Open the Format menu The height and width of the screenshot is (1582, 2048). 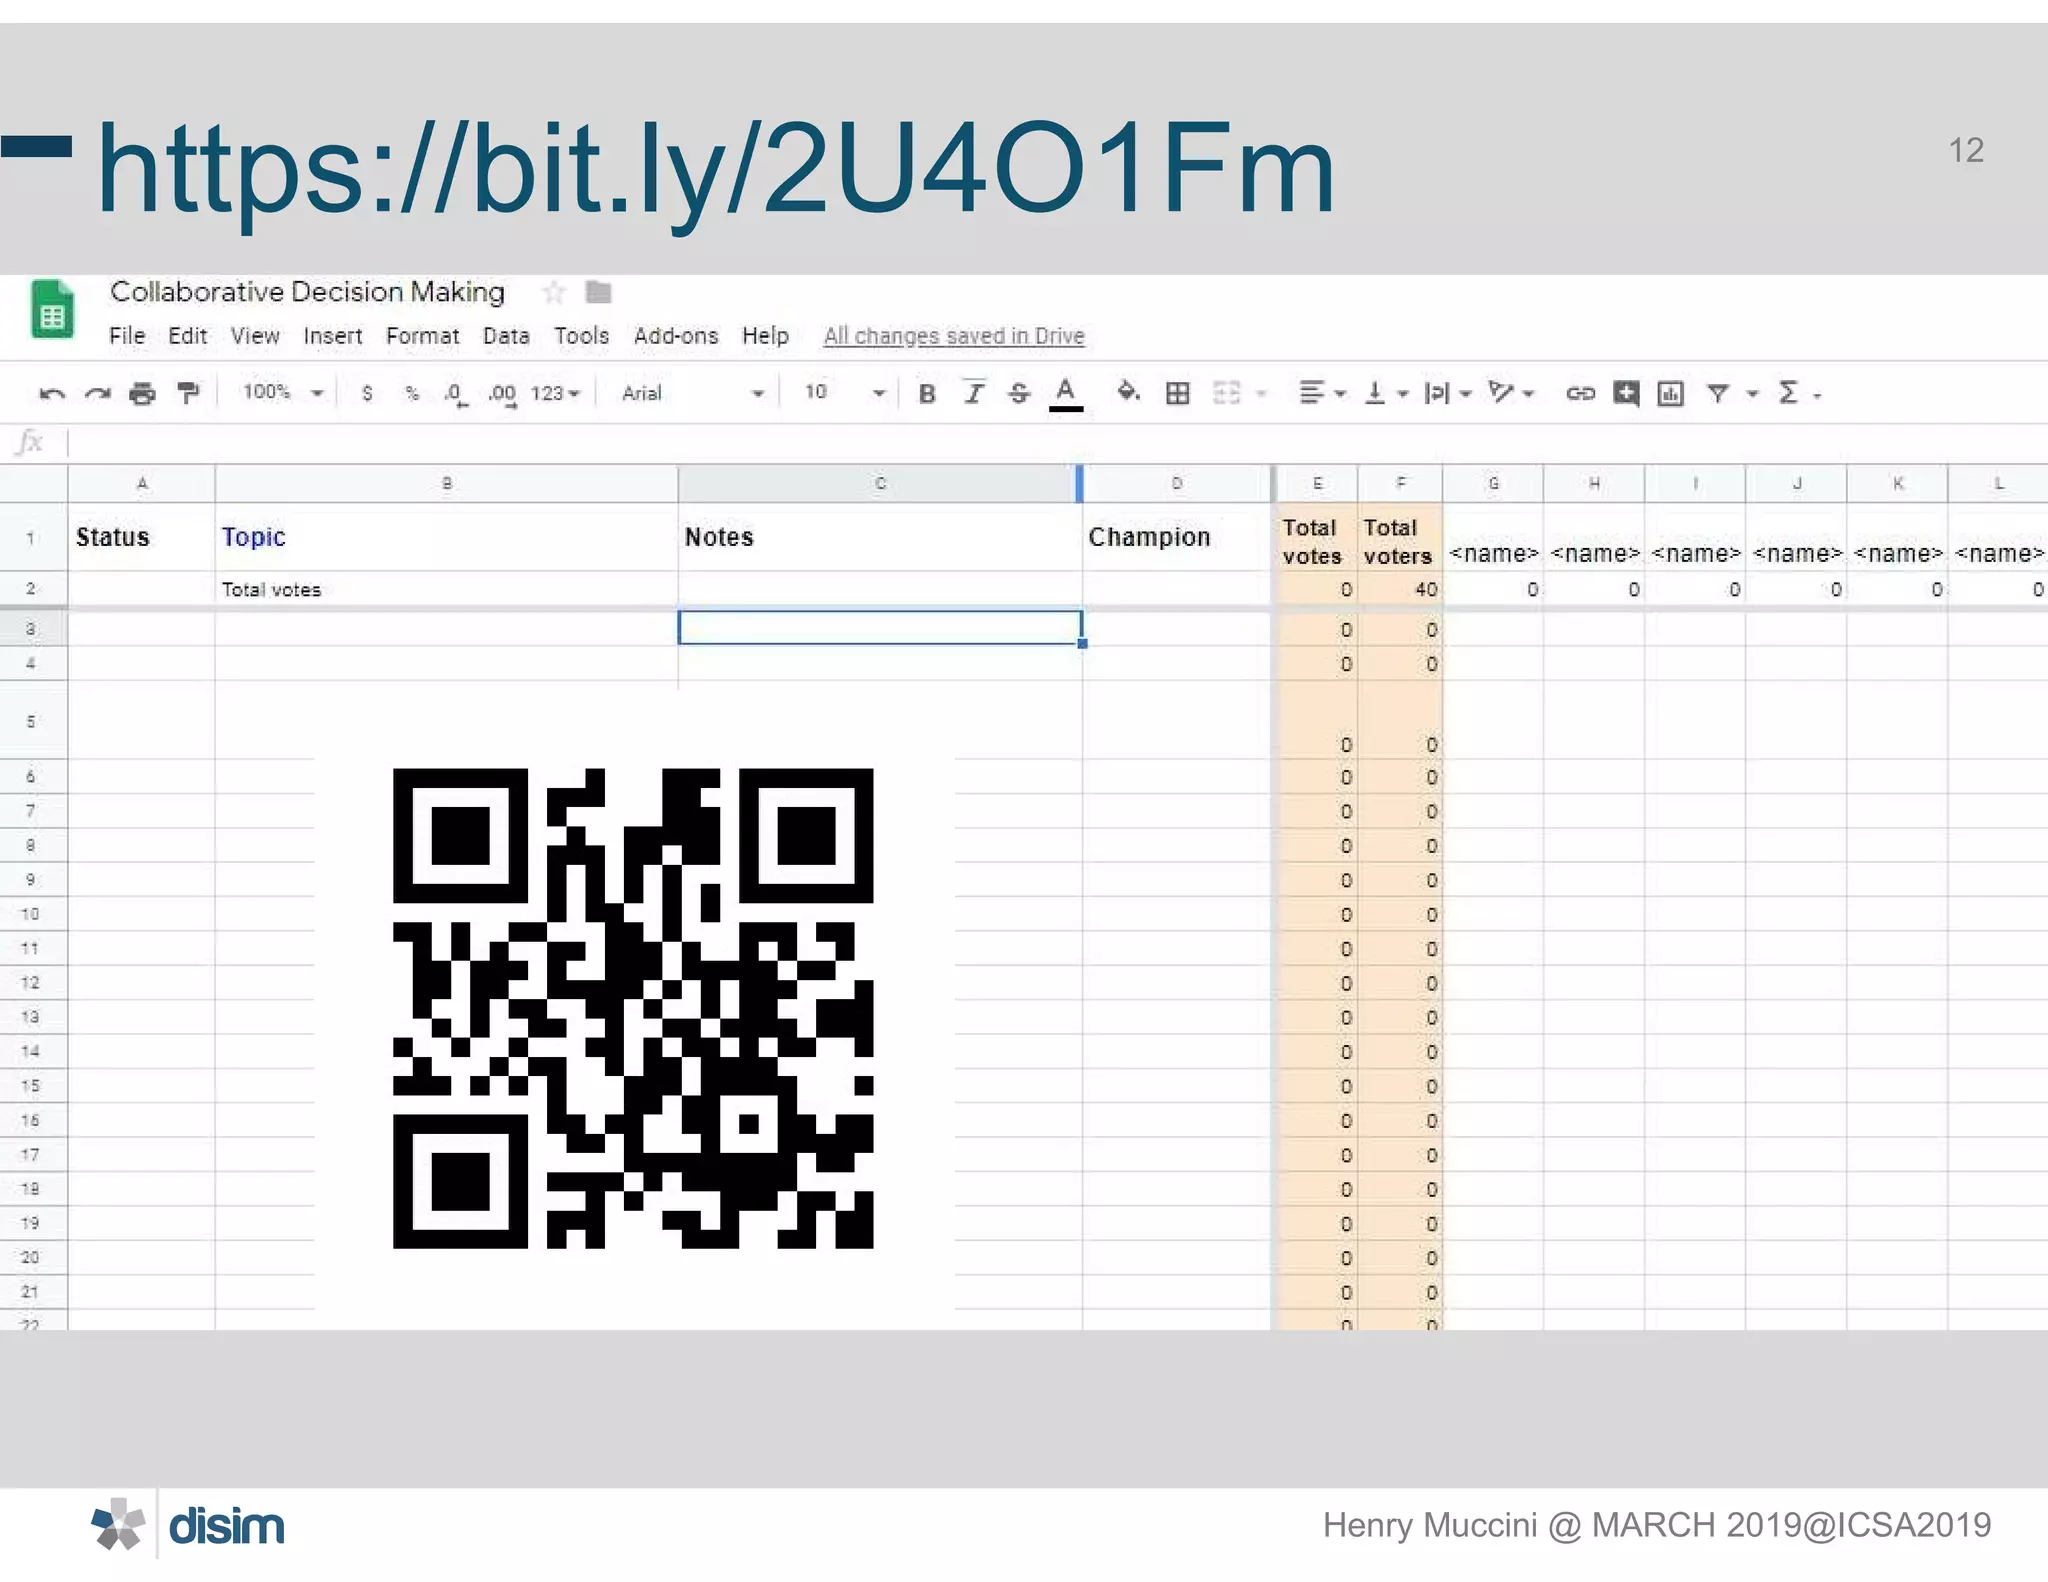point(422,336)
